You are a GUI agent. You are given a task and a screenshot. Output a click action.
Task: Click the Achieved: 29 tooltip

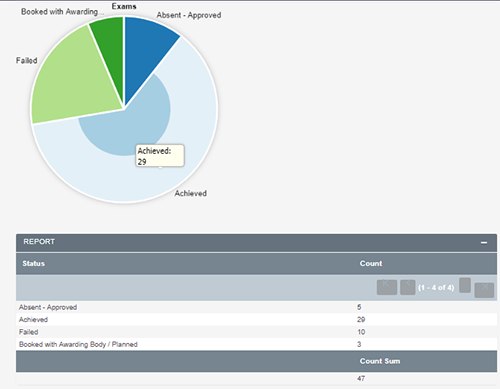(160, 155)
